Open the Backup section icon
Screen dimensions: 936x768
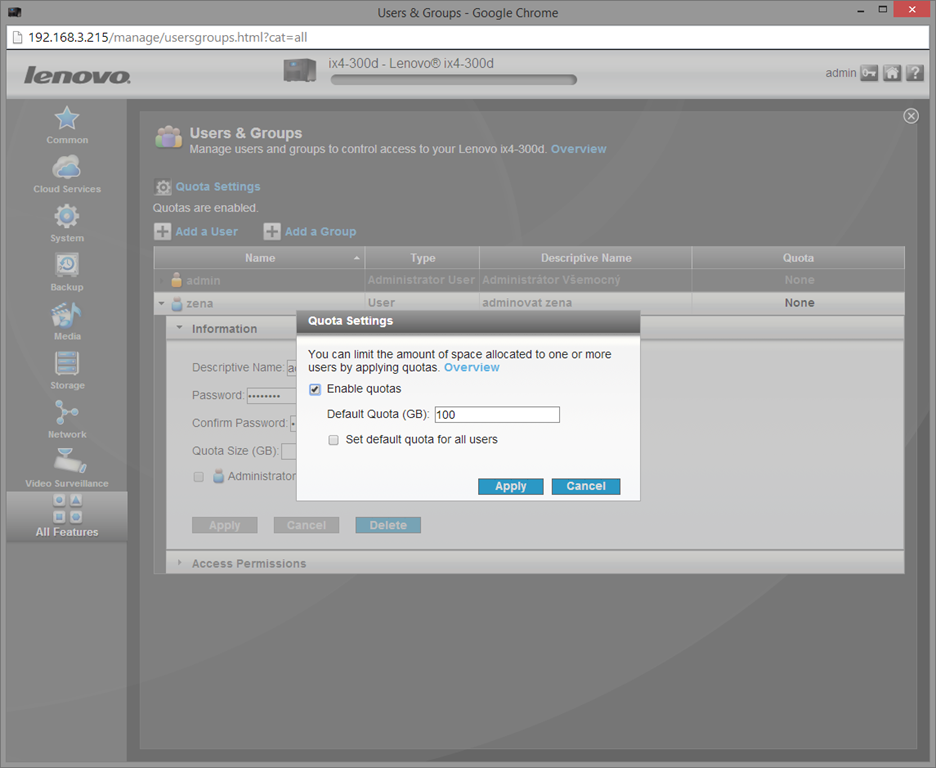pos(67,266)
